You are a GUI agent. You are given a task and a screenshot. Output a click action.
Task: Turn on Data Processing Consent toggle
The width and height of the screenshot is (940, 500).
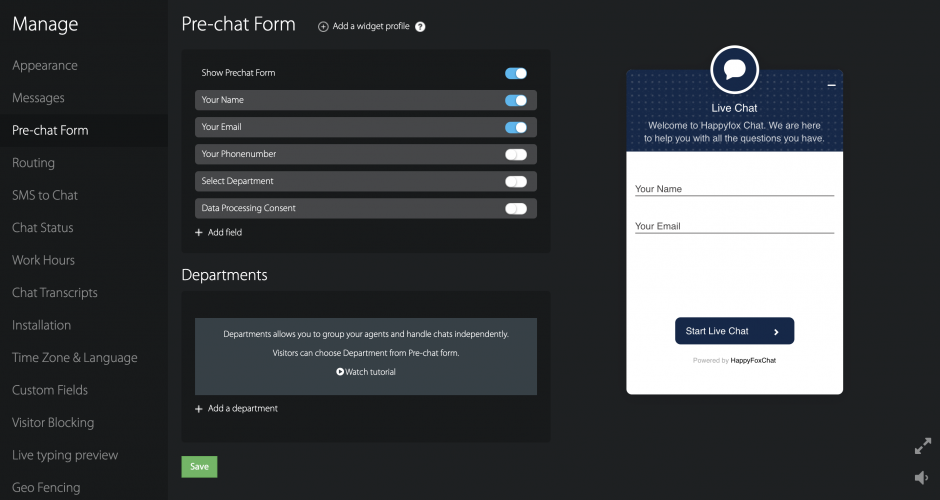coord(515,208)
